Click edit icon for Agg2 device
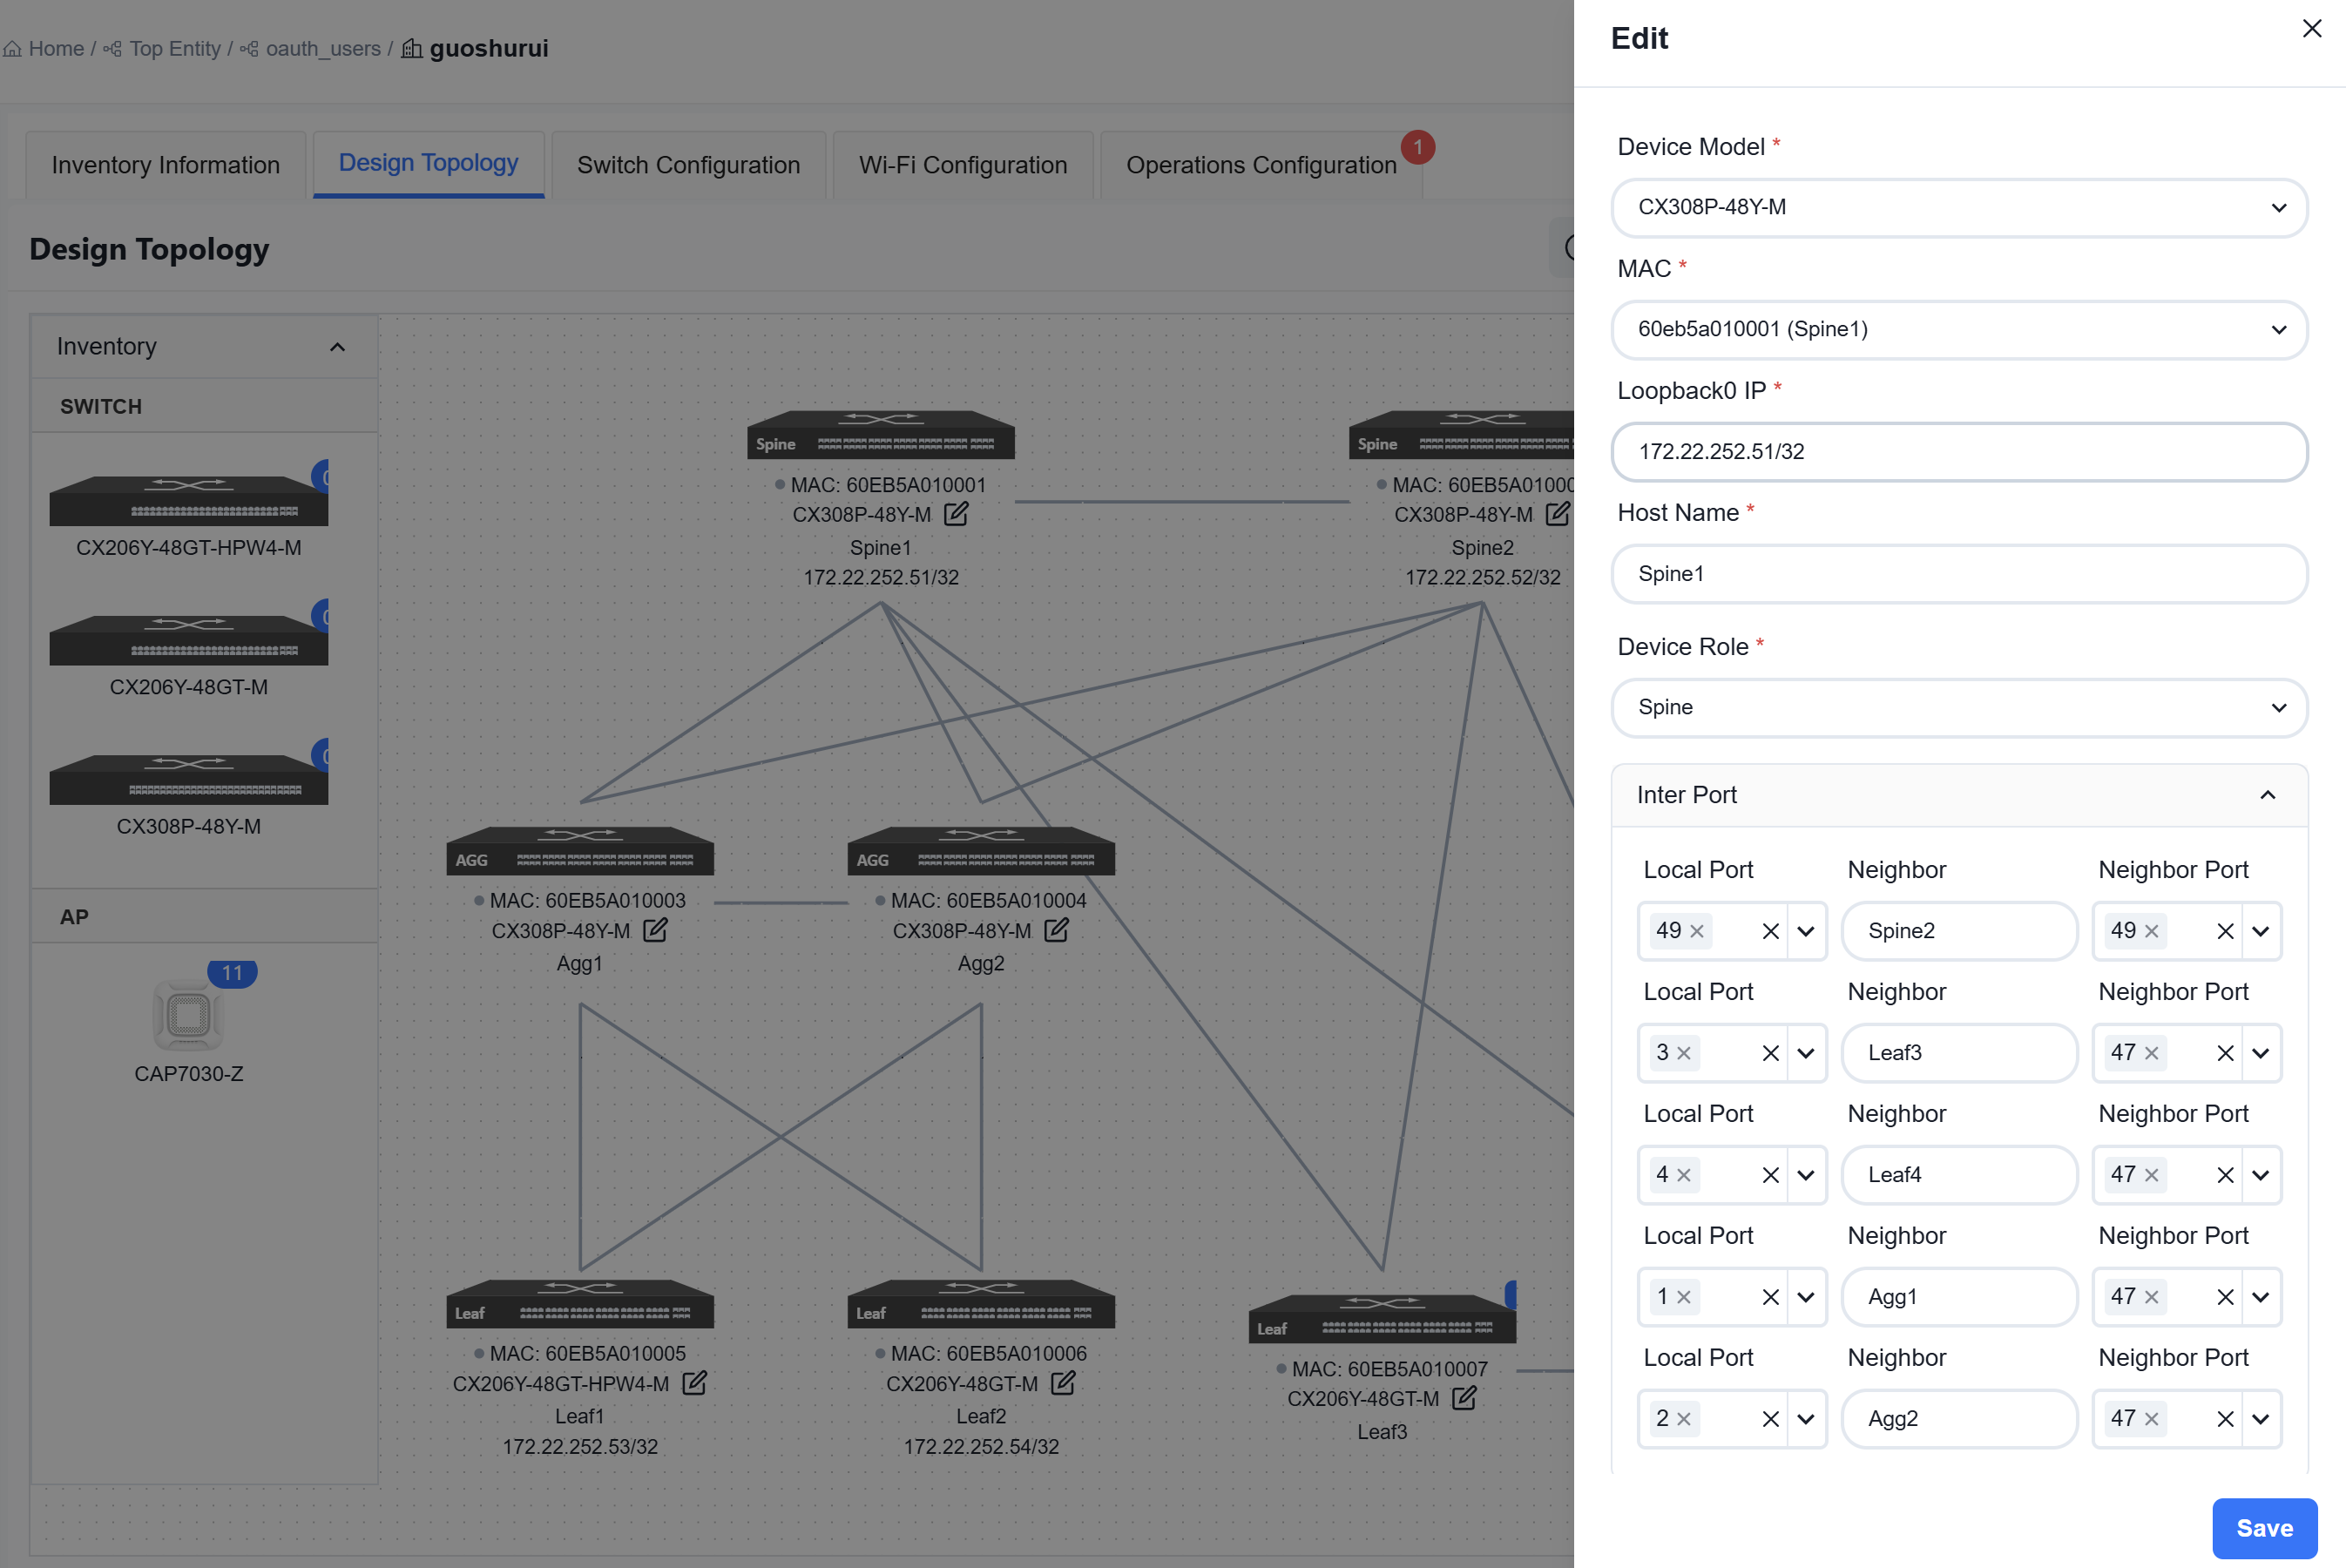 pyautogui.click(x=1056, y=930)
